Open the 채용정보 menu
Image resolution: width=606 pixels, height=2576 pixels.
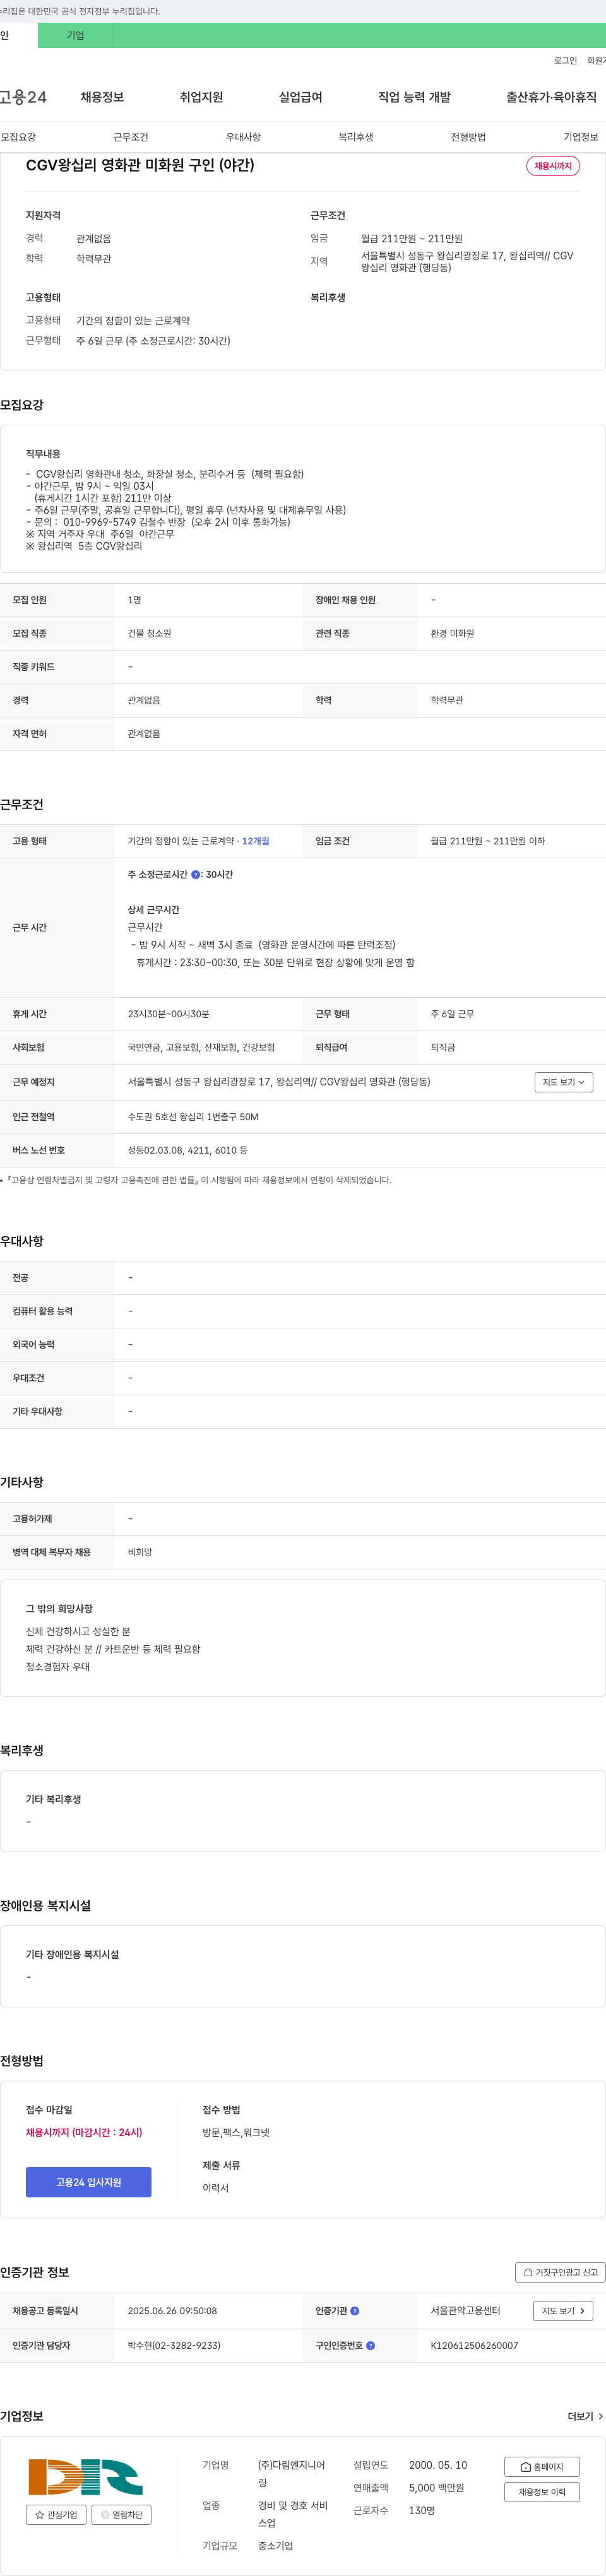coord(102,97)
